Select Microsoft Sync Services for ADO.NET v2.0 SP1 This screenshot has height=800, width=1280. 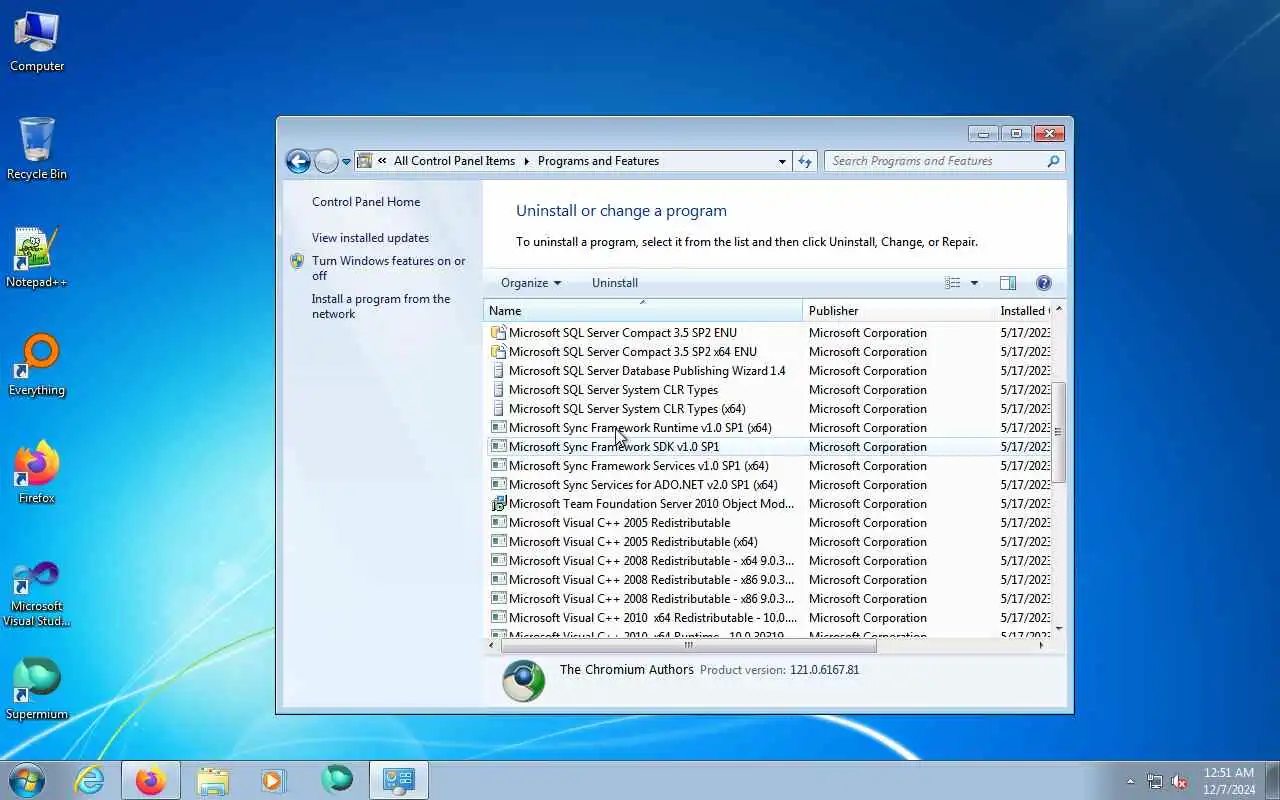768,485
